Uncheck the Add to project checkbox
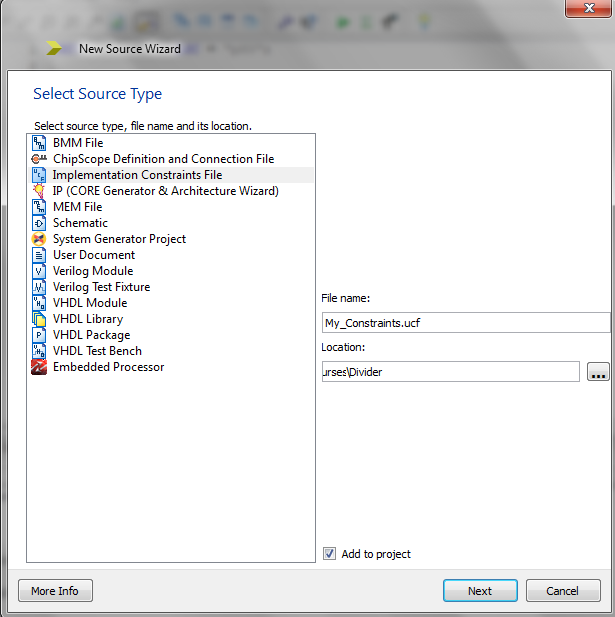 tap(330, 554)
